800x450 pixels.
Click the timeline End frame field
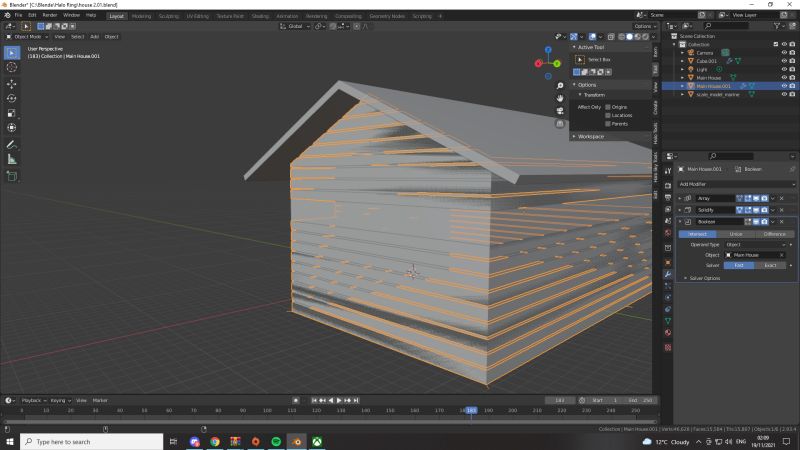pyautogui.click(x=639, y=401)
